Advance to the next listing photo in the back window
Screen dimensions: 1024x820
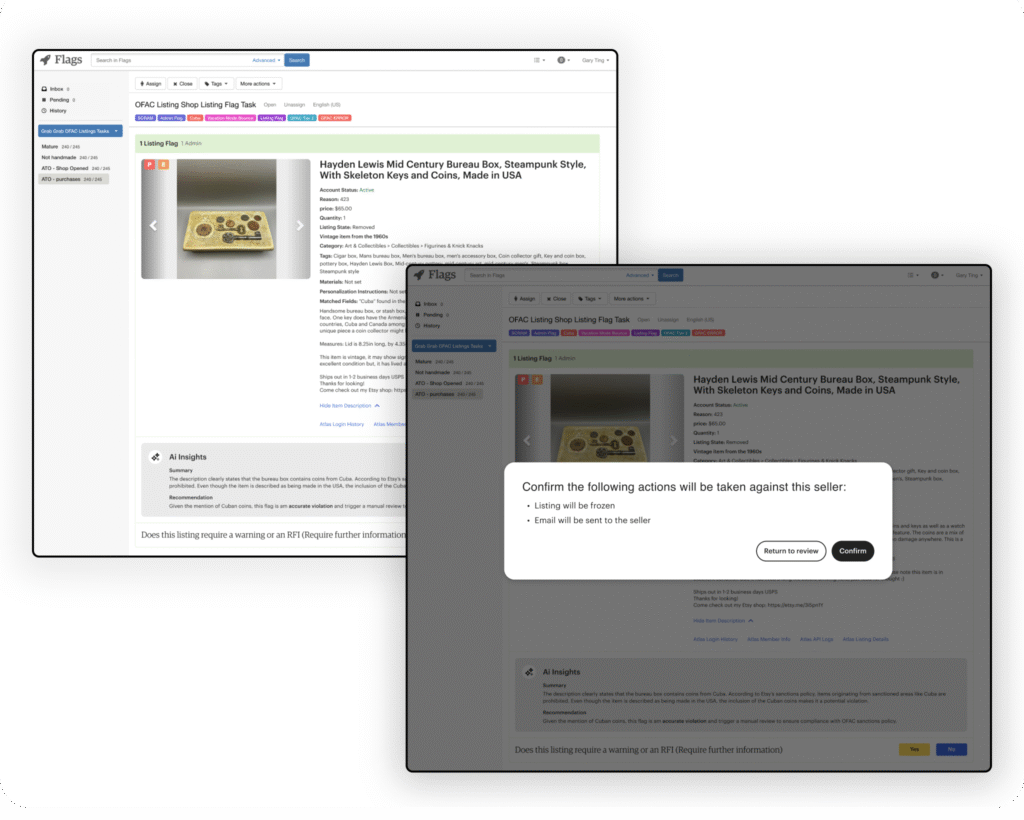coord(299,226)
